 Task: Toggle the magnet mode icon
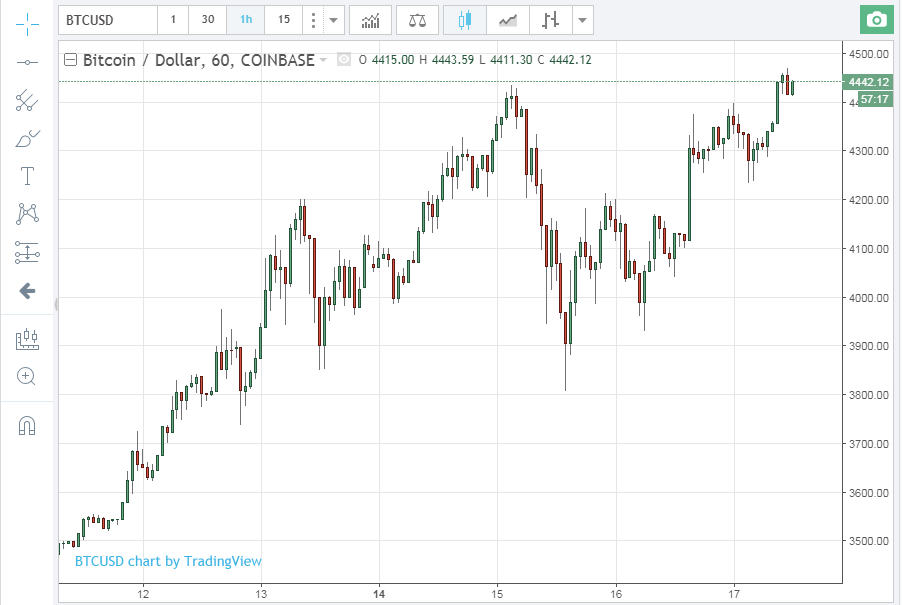27,426
